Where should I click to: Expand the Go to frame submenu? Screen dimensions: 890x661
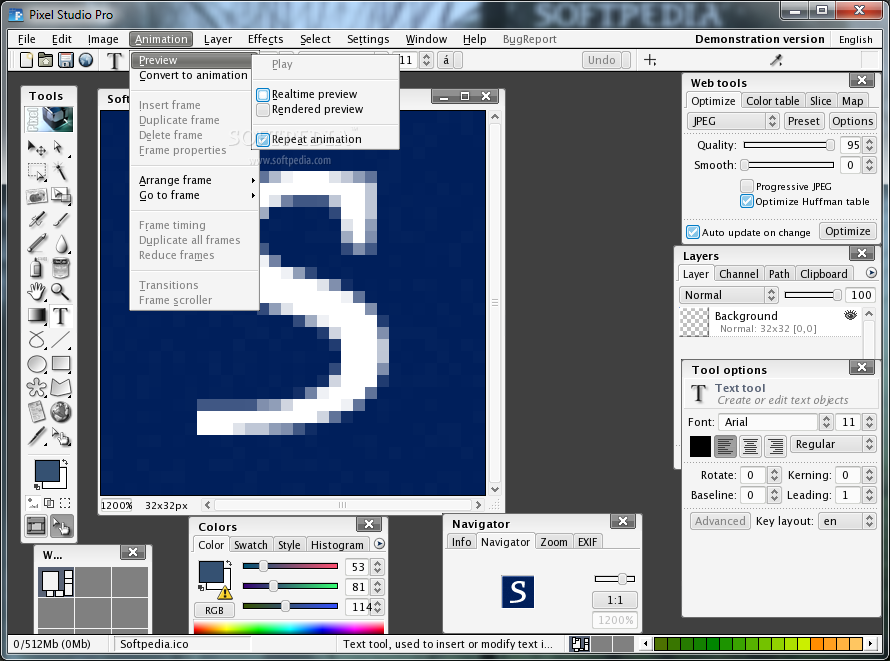195,195
